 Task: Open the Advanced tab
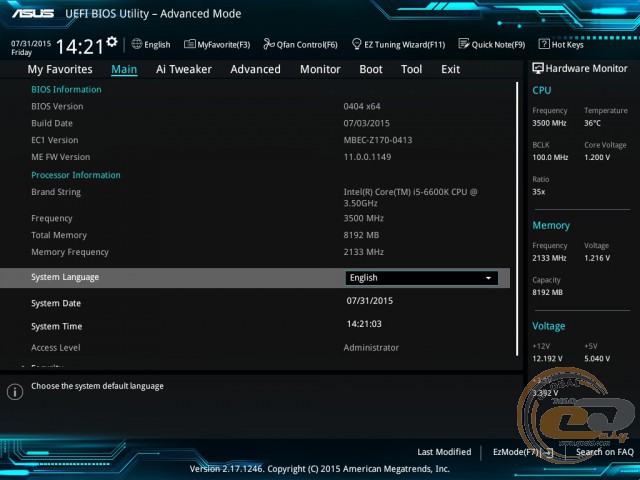[256, 69]
